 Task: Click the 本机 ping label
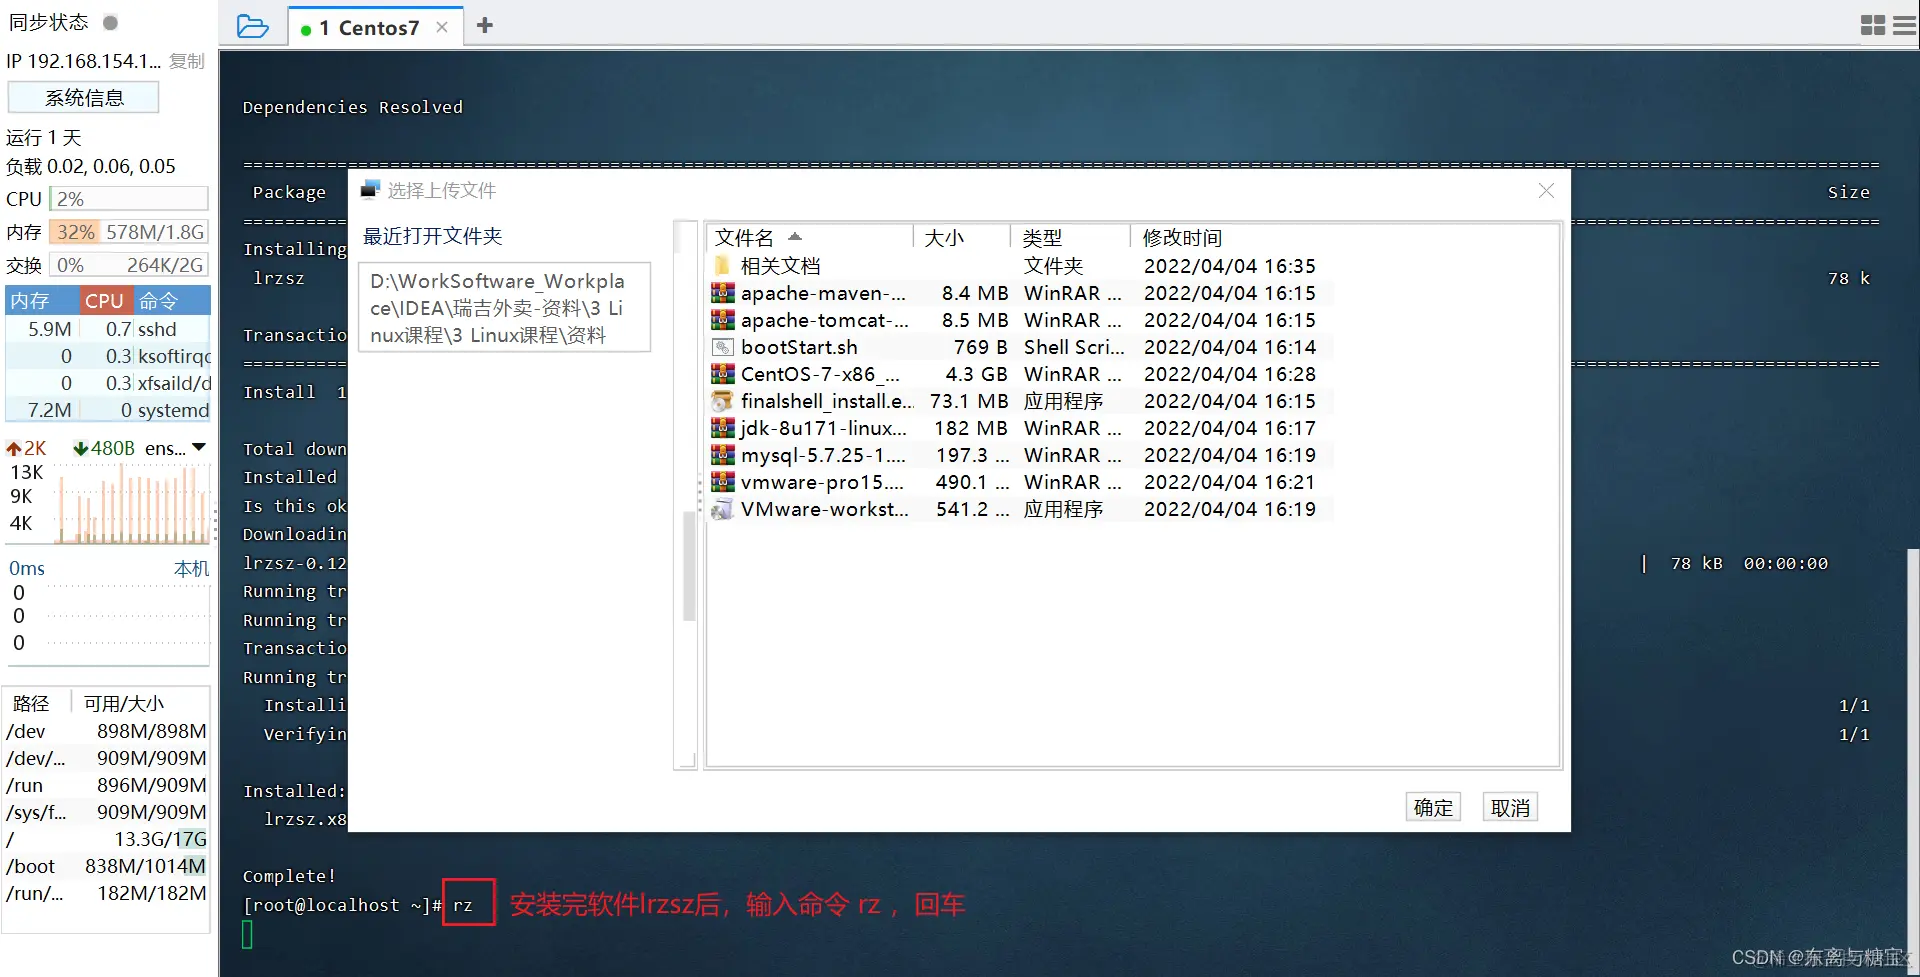[191, 568]
